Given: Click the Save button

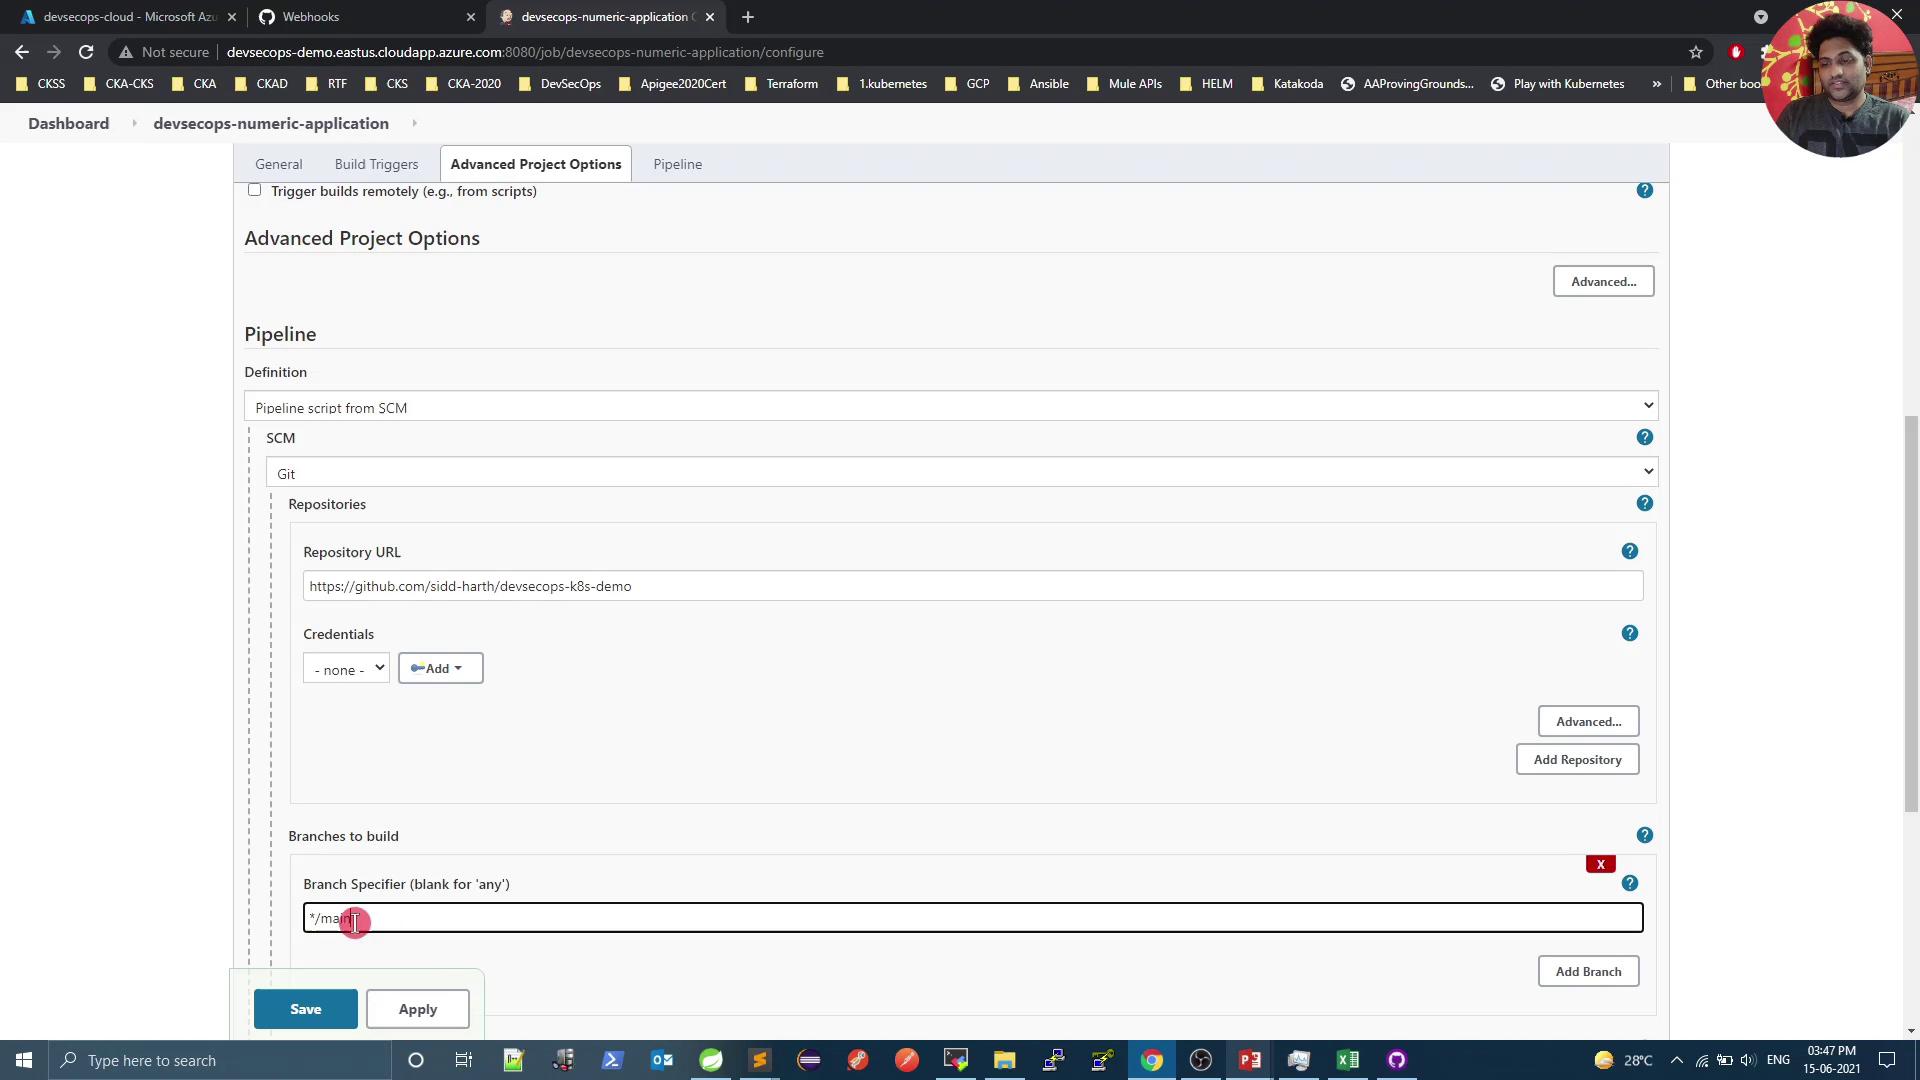Looking at the screenshot, I should (x=305, y=1009).
